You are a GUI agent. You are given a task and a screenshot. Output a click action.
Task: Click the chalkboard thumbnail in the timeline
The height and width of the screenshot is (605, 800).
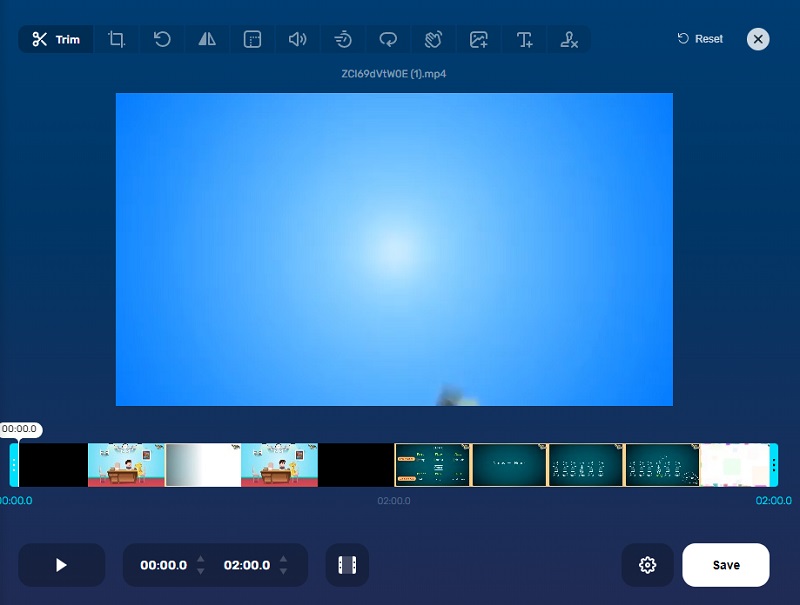coord(510,465)
